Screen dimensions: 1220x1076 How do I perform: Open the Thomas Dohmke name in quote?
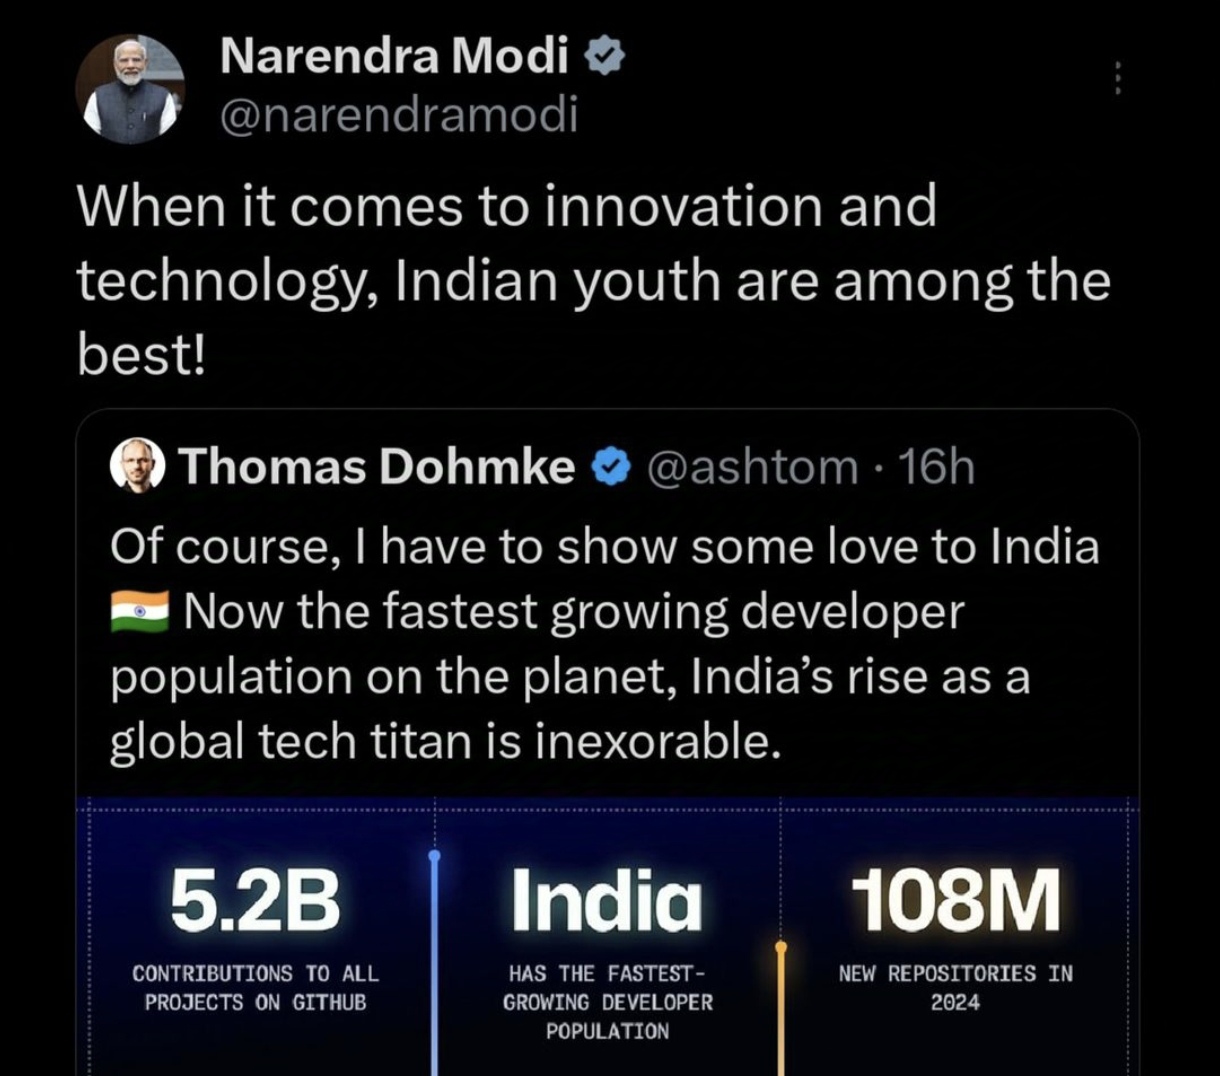[x=376, y=467]
